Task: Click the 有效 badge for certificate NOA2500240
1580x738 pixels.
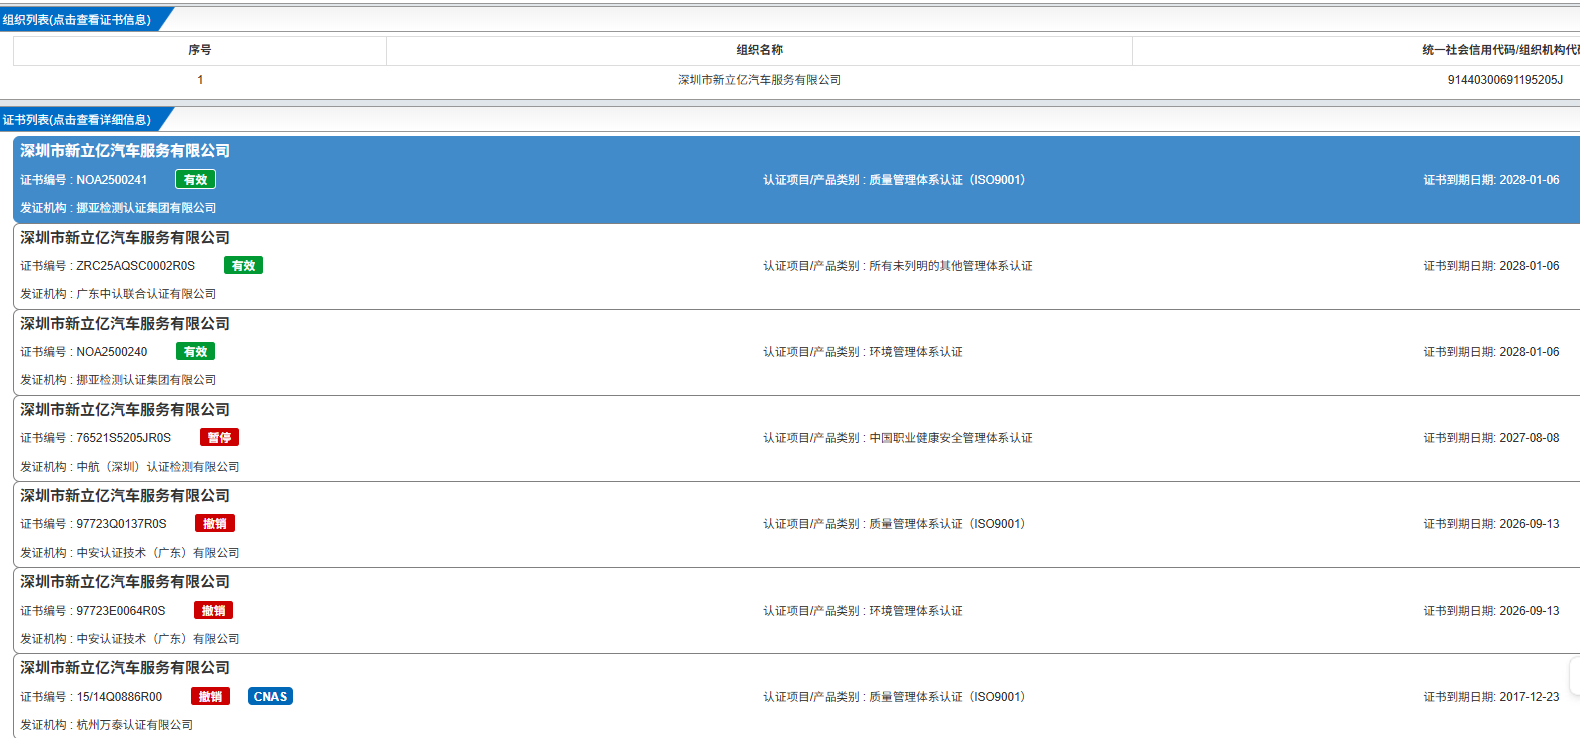Action: 195,352
